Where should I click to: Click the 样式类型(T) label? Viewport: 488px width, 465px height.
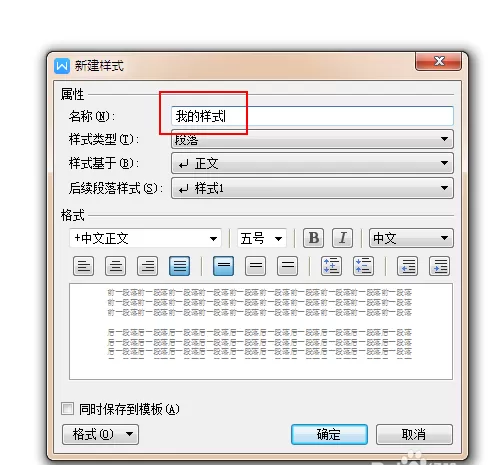104,139
